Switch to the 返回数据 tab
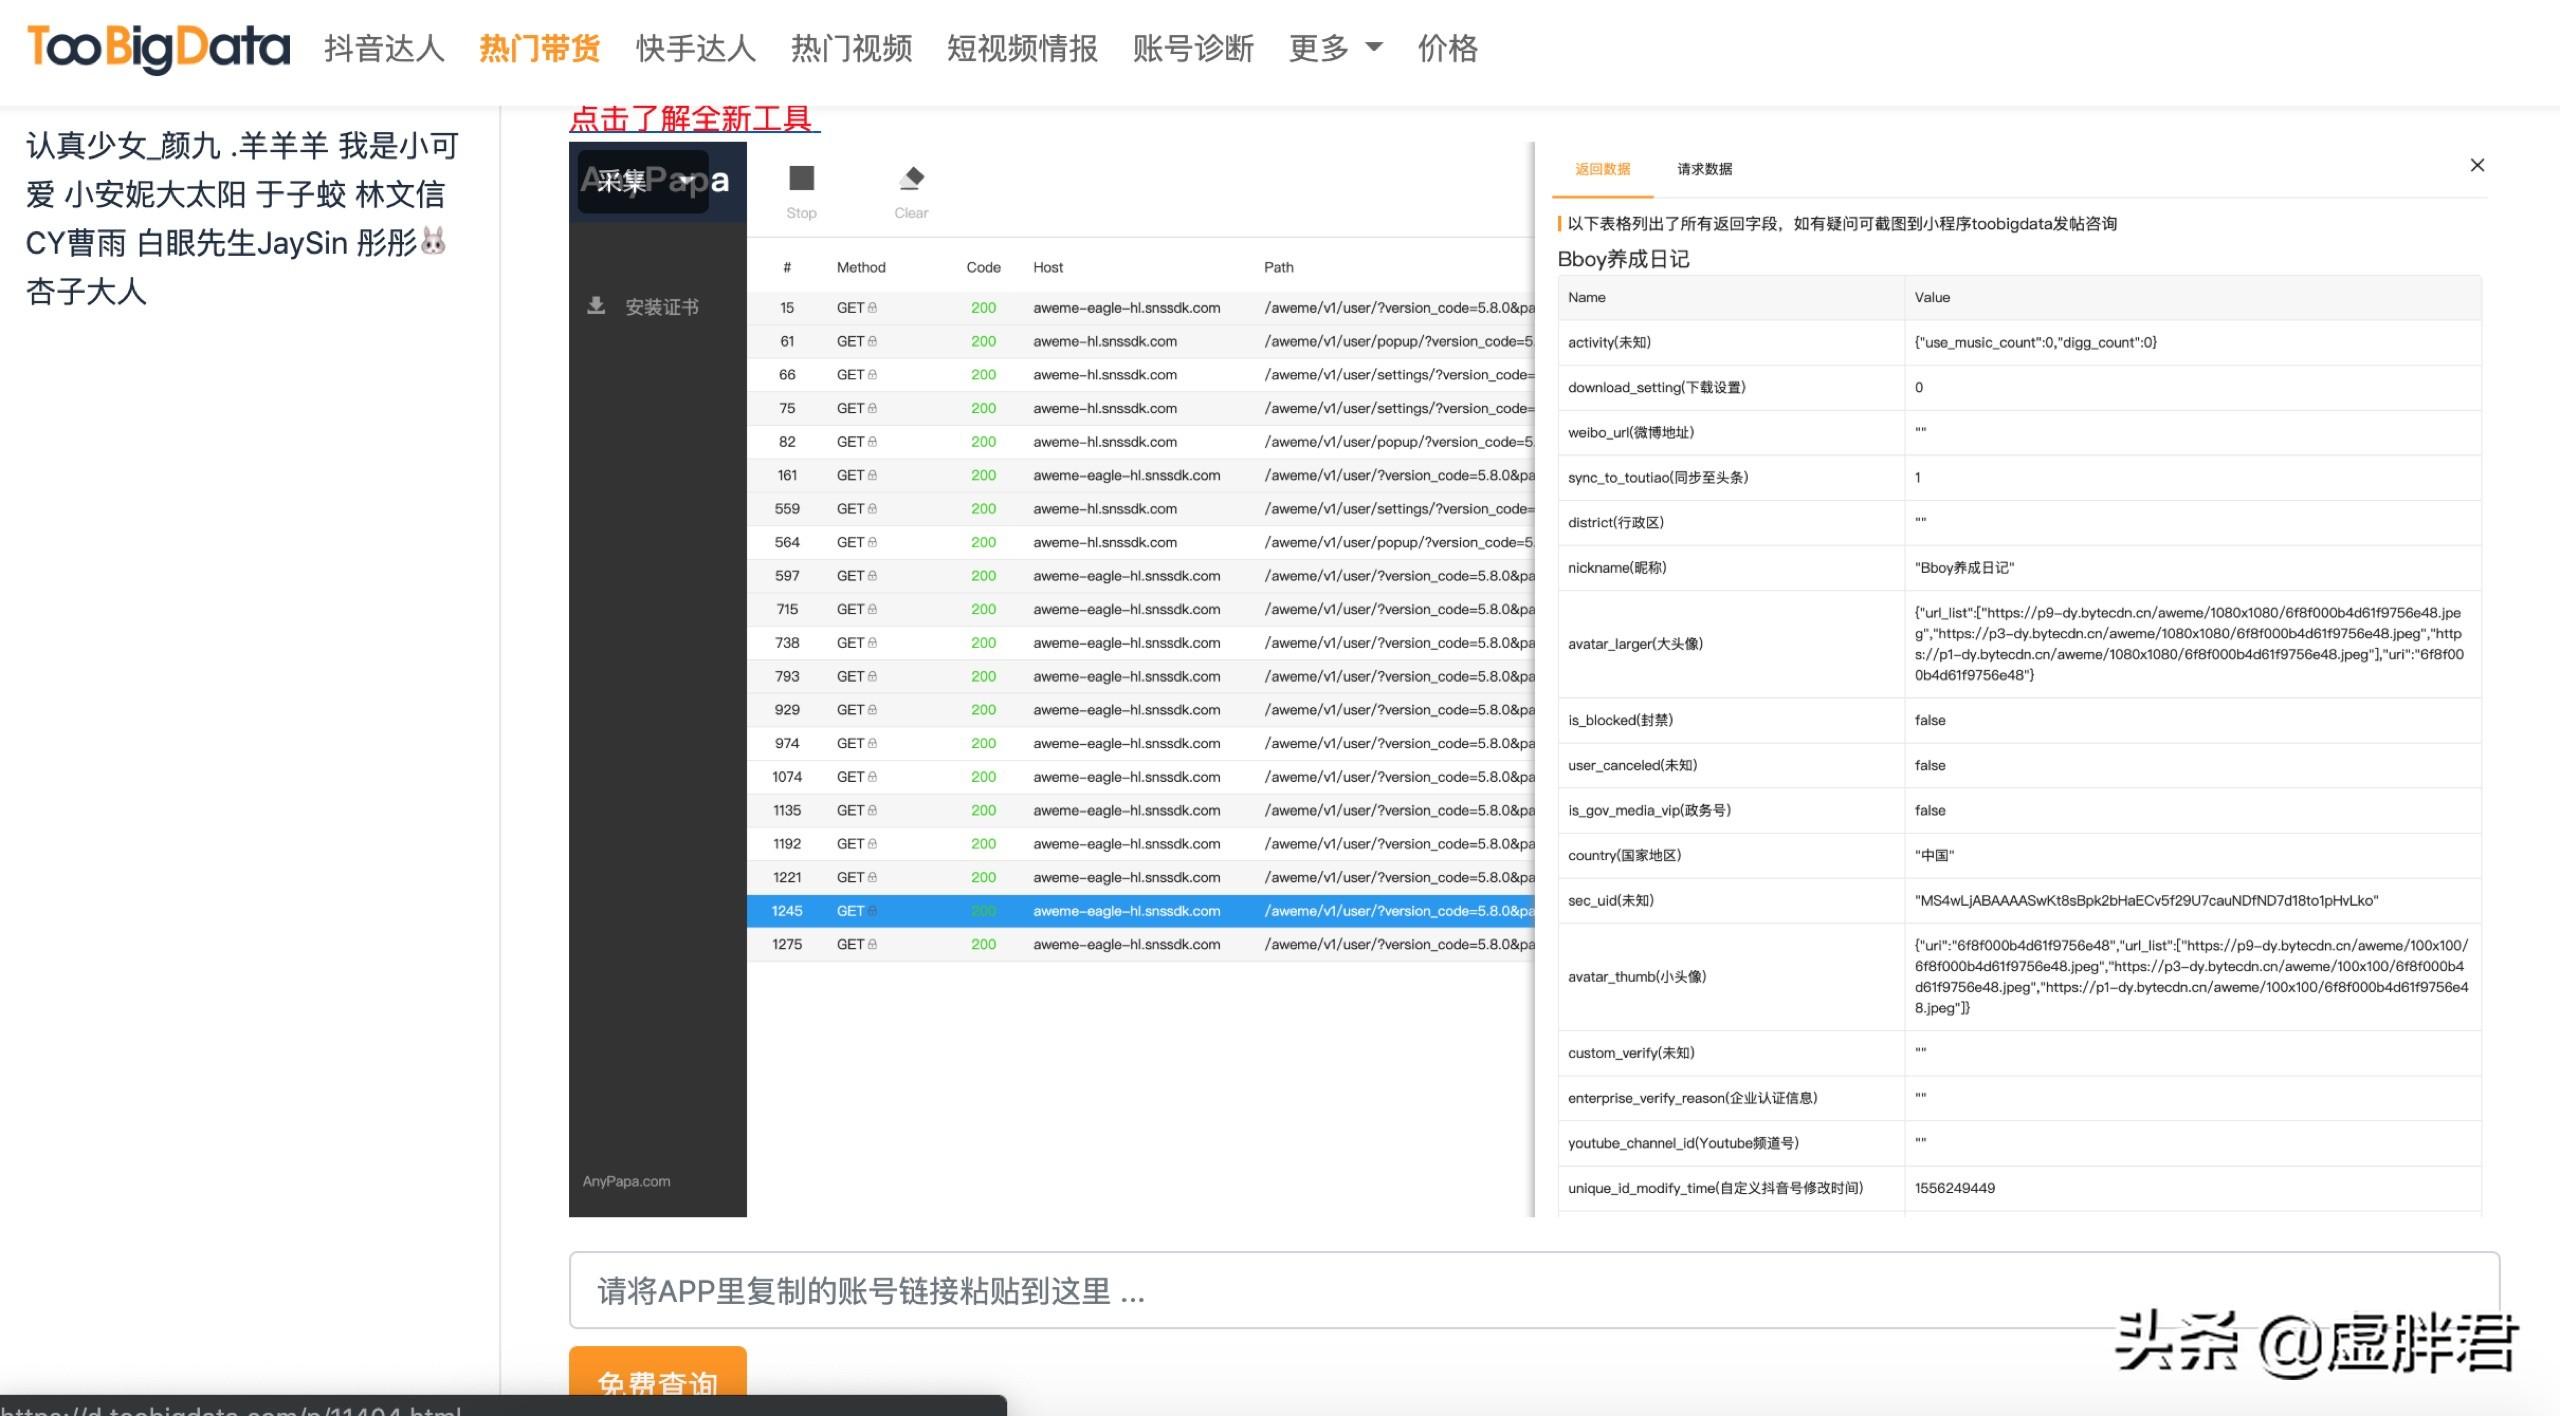The width and height of the screenshot is (2560, 1416). 1602,169
